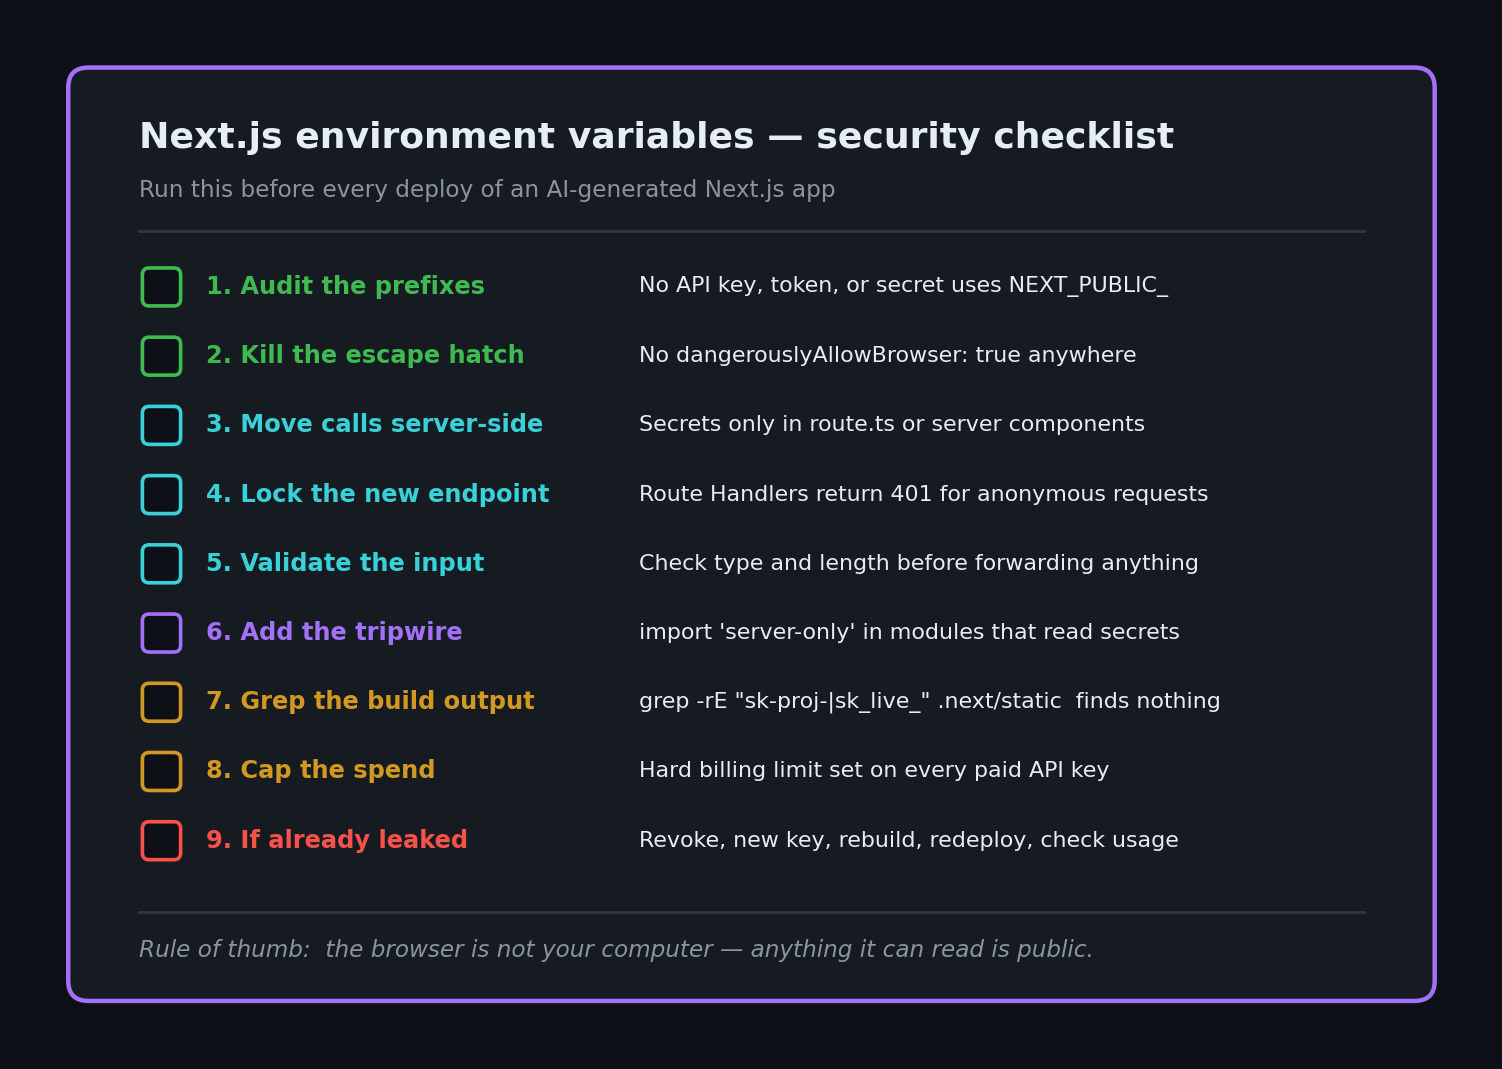Viewport: 1502px width, 1069px height.
Task: Click the label '7. Grep the build output'
Action: pos(370,702)
